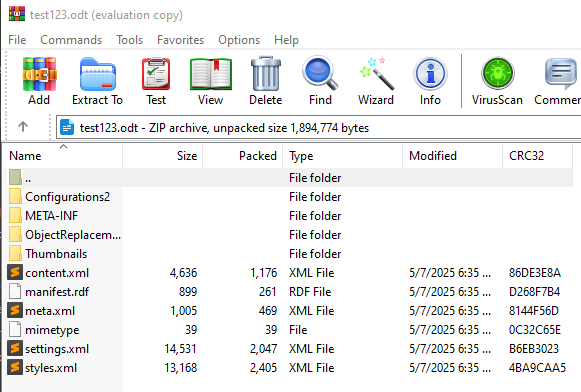Click the META-INF folder icon

click(x=15, y=215)
